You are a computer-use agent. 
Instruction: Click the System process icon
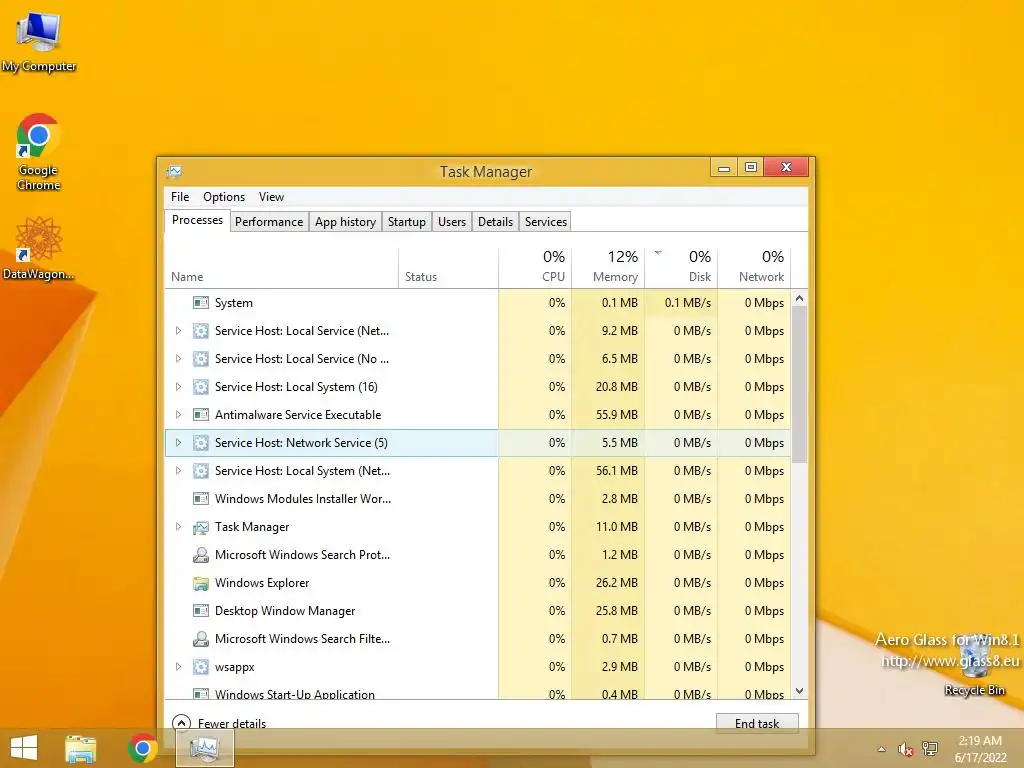200,303
